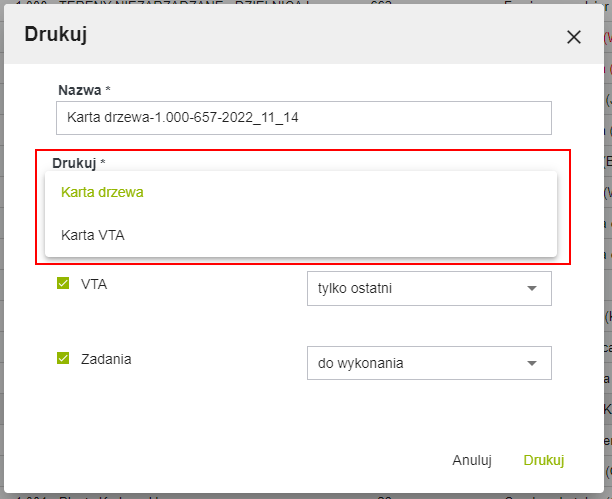Focus the Nazwa text field
The image size is (612, 499).
coord(304,118)
